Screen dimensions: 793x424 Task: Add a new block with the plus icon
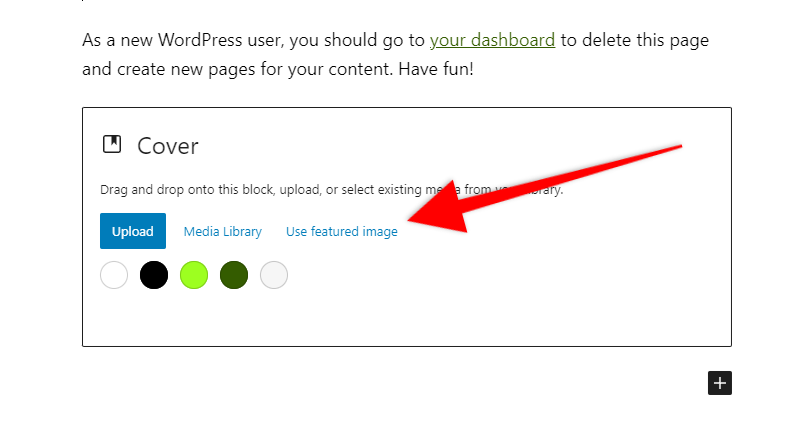[720, 383]
